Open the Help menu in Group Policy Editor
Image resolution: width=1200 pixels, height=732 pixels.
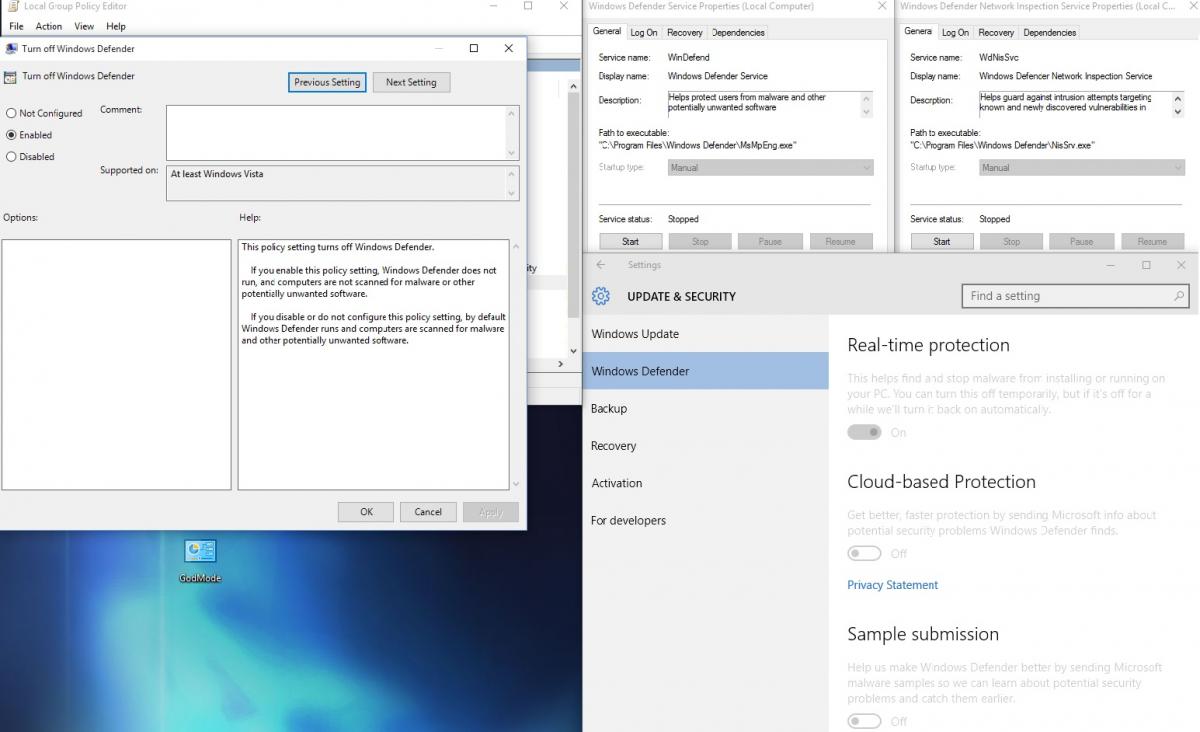[116, 26]
